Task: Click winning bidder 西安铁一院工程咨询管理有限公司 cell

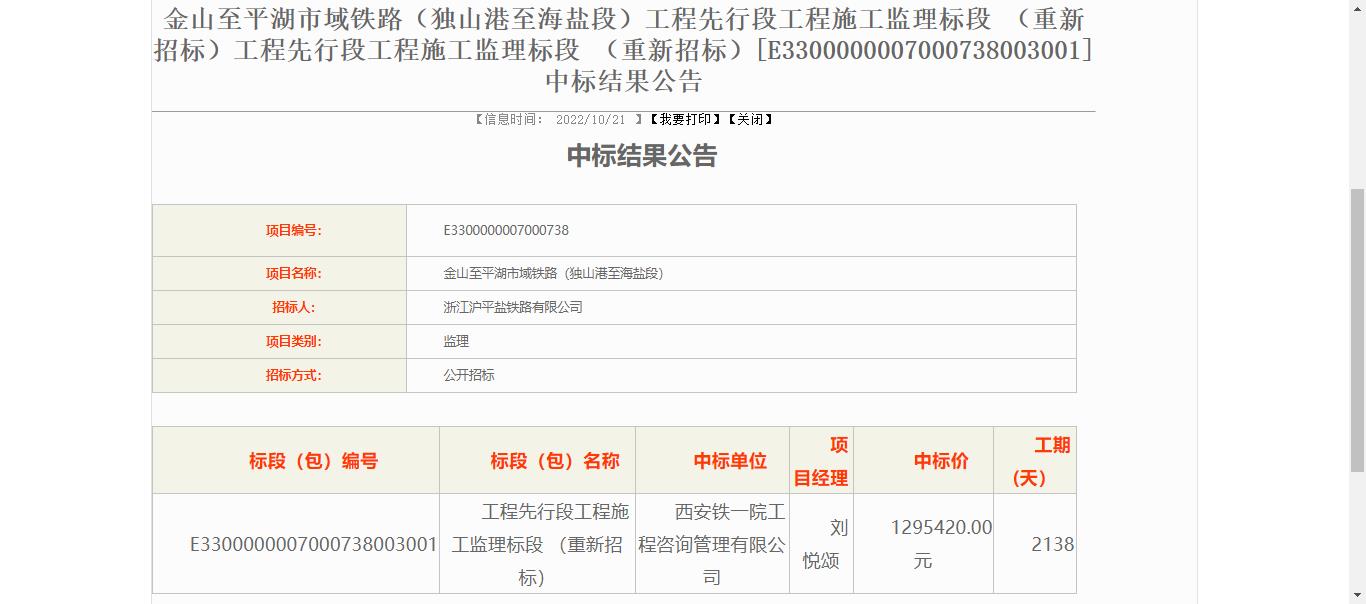Action: [x=712, y=545]
